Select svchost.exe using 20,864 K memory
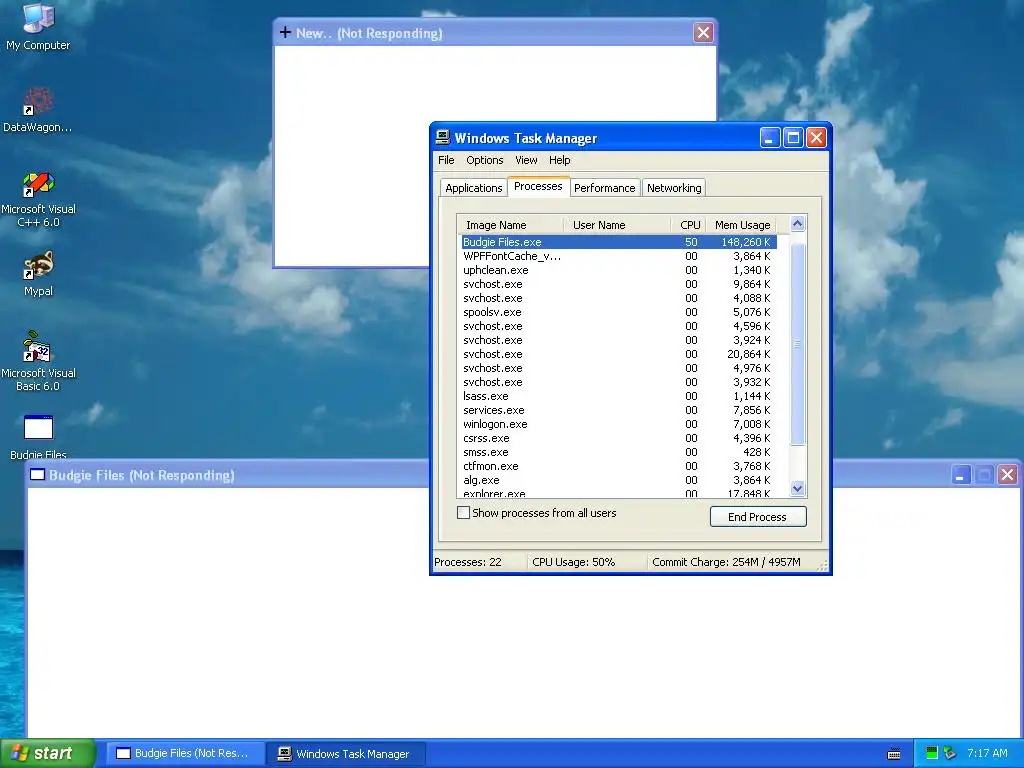This screenshot has height=768, width=1024. tap(618, 354)
